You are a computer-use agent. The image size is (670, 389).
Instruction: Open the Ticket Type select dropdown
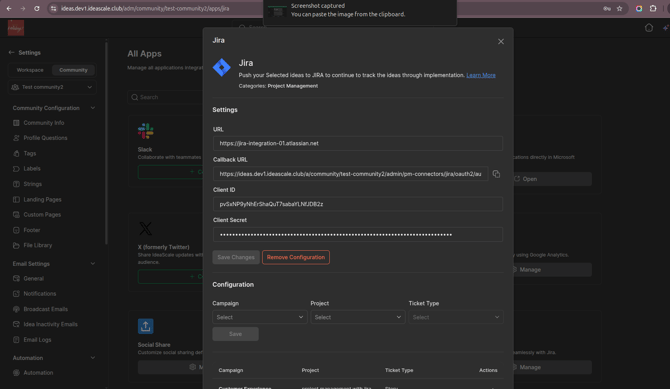coord(456,317)
